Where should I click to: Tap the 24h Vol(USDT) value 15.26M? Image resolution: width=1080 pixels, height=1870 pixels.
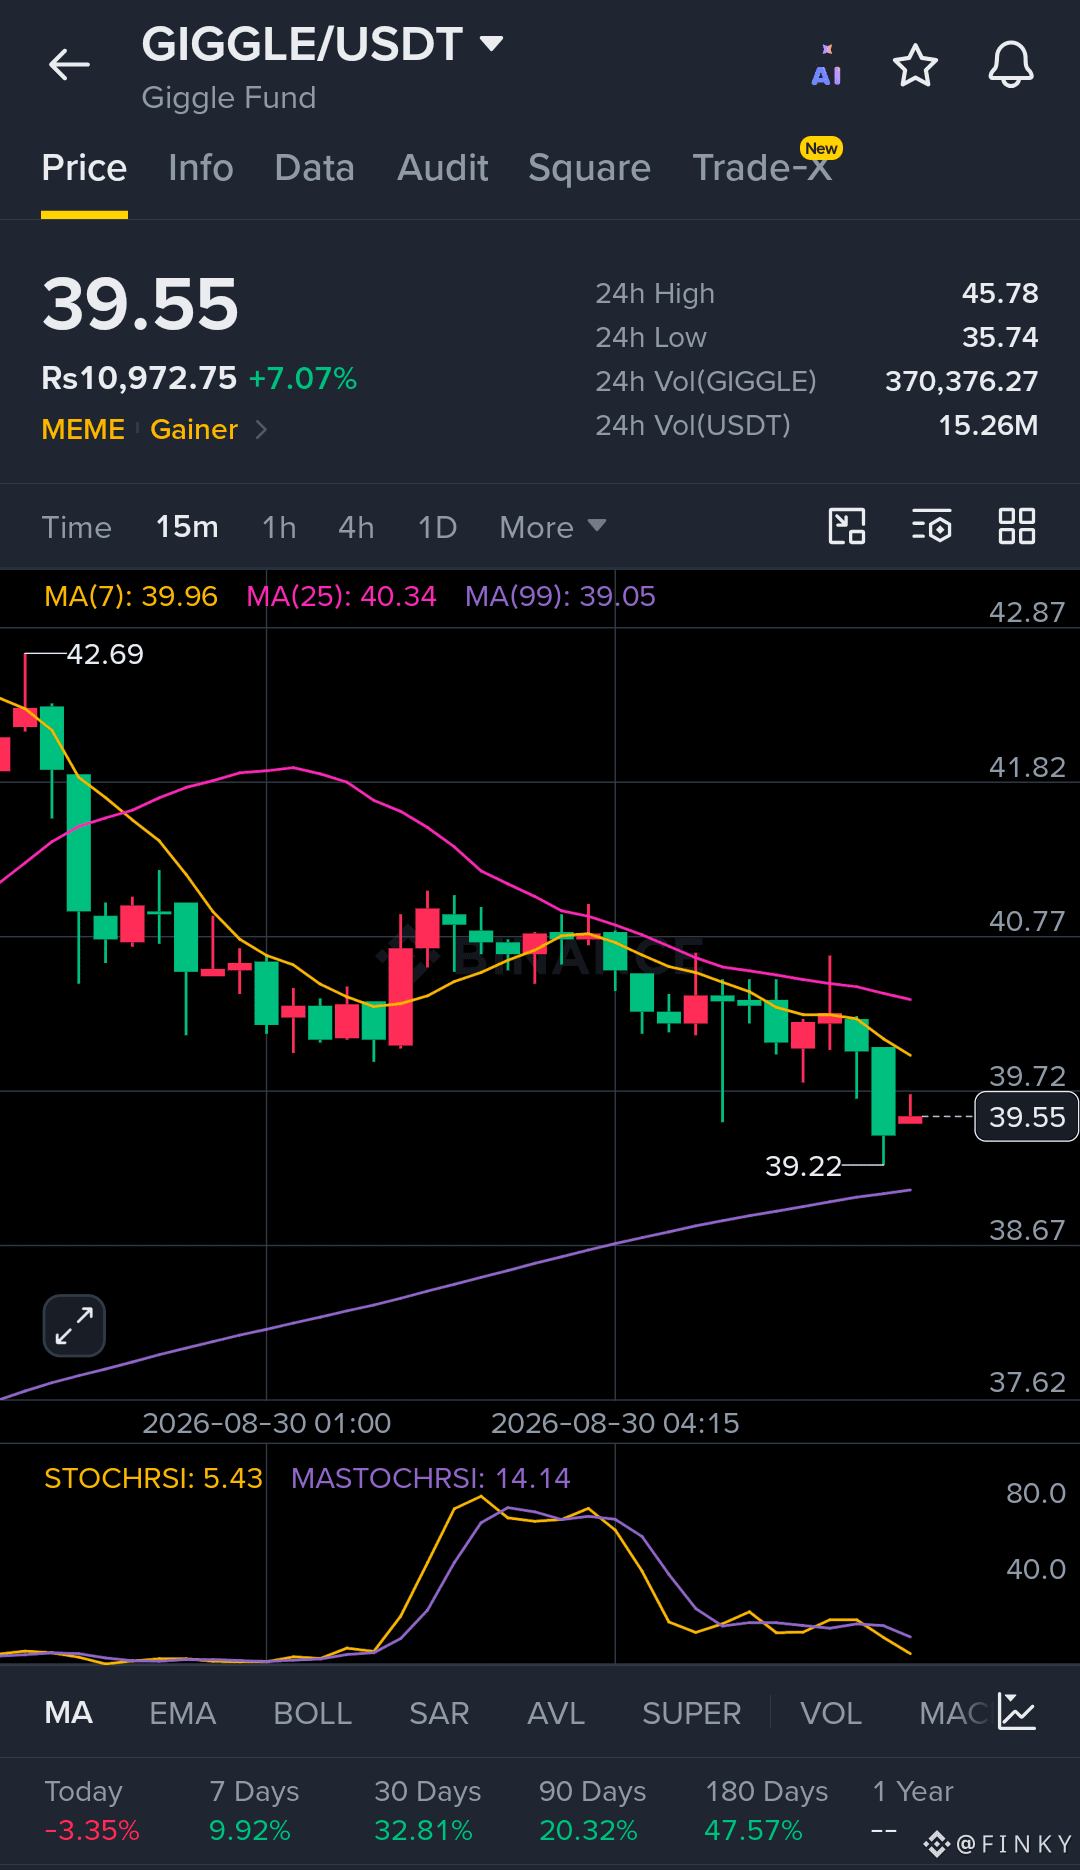(988, 425)
